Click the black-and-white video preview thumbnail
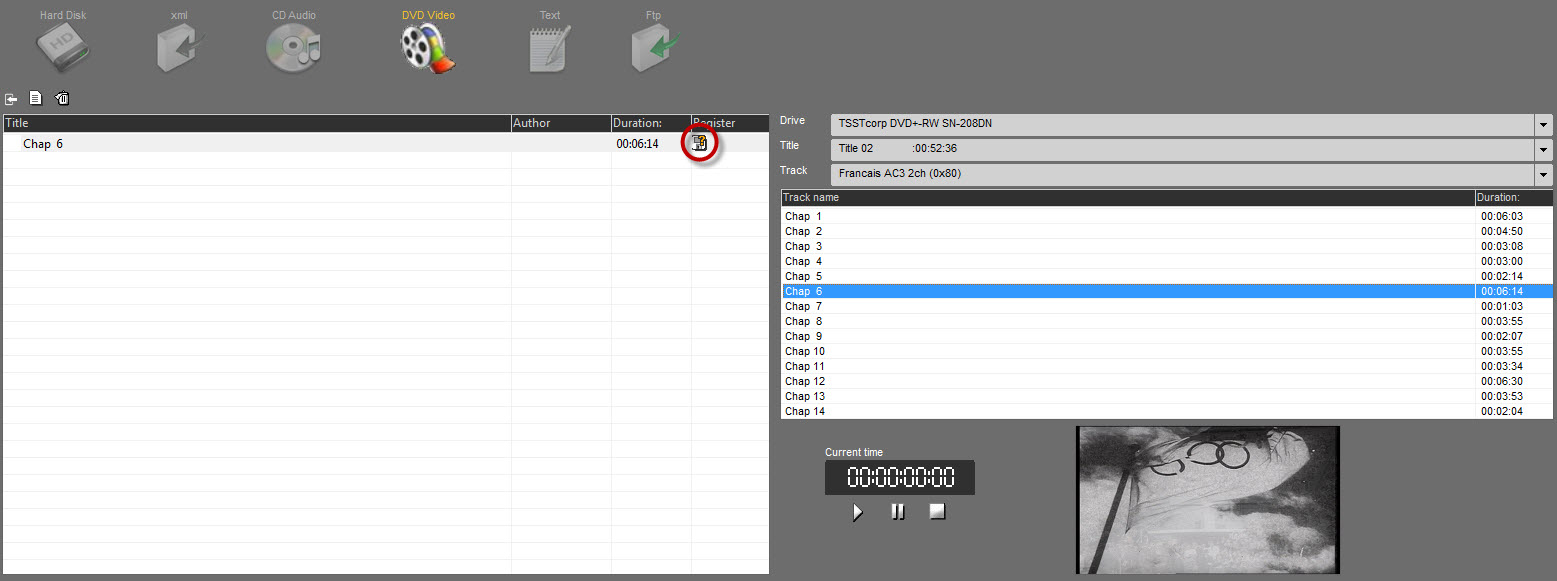Screen dimensions: 1557x581 (1207, 500)
